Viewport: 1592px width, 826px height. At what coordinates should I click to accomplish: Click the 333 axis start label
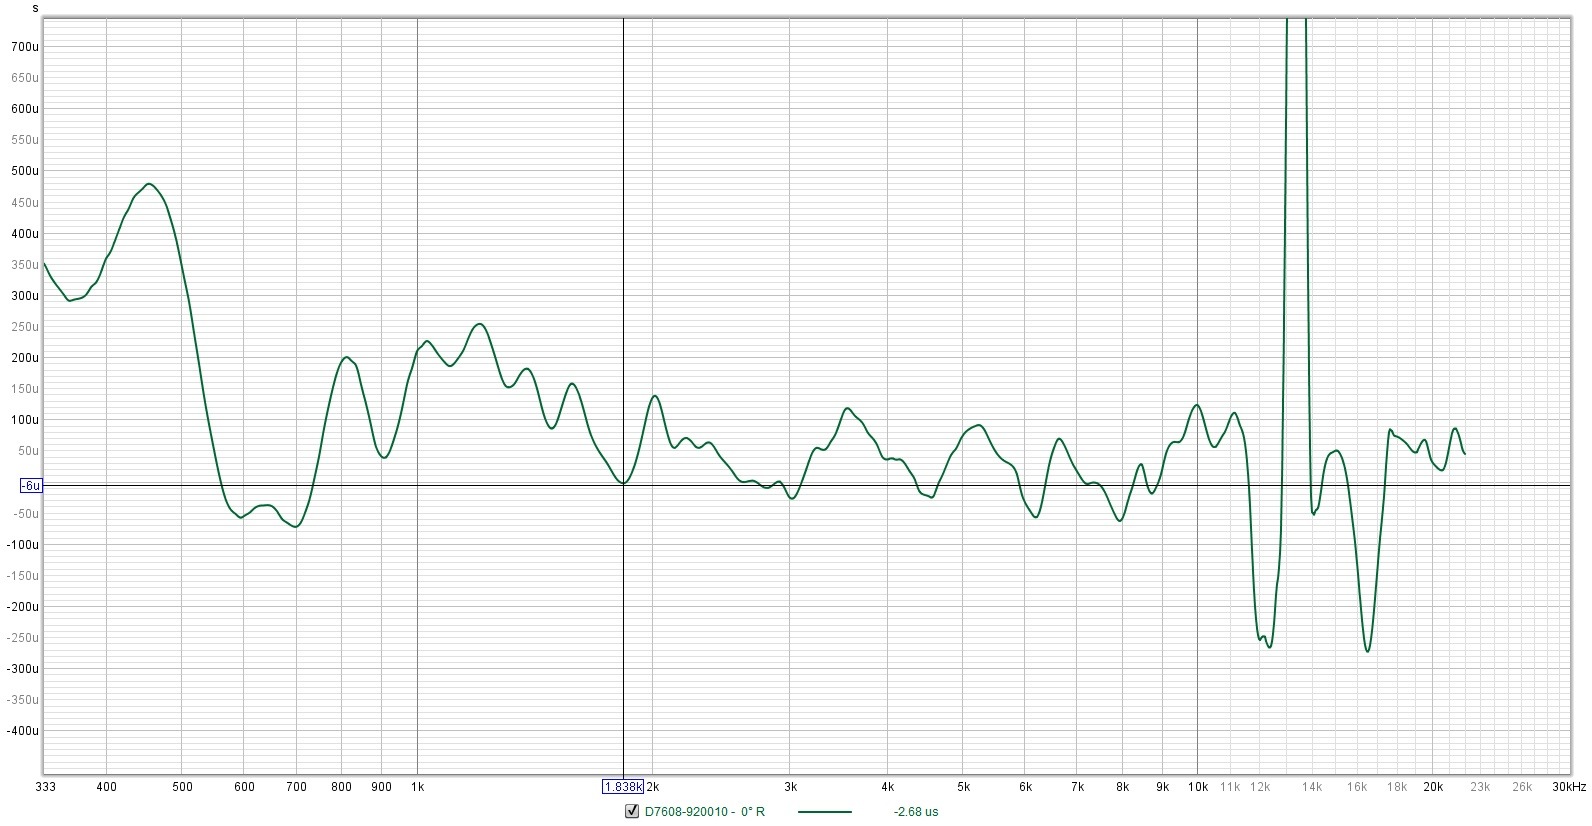point(45,787)
